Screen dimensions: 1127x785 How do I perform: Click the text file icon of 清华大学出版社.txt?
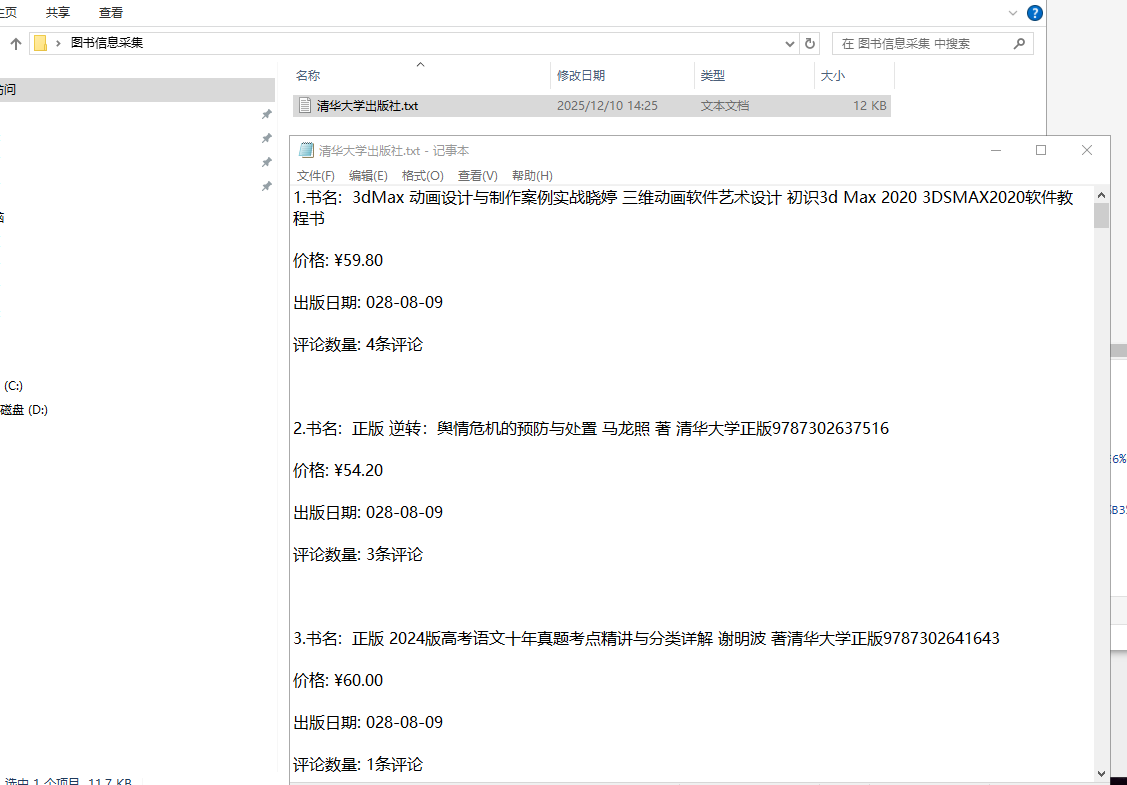pyautogui.click(x=305, y=106)
